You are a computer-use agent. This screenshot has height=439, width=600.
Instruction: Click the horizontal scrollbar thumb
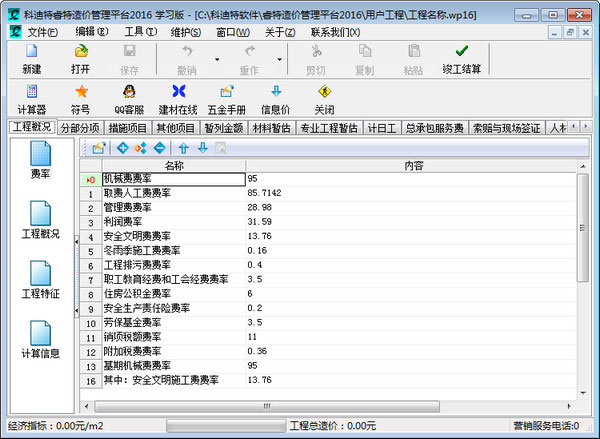[x=267, y=406]
